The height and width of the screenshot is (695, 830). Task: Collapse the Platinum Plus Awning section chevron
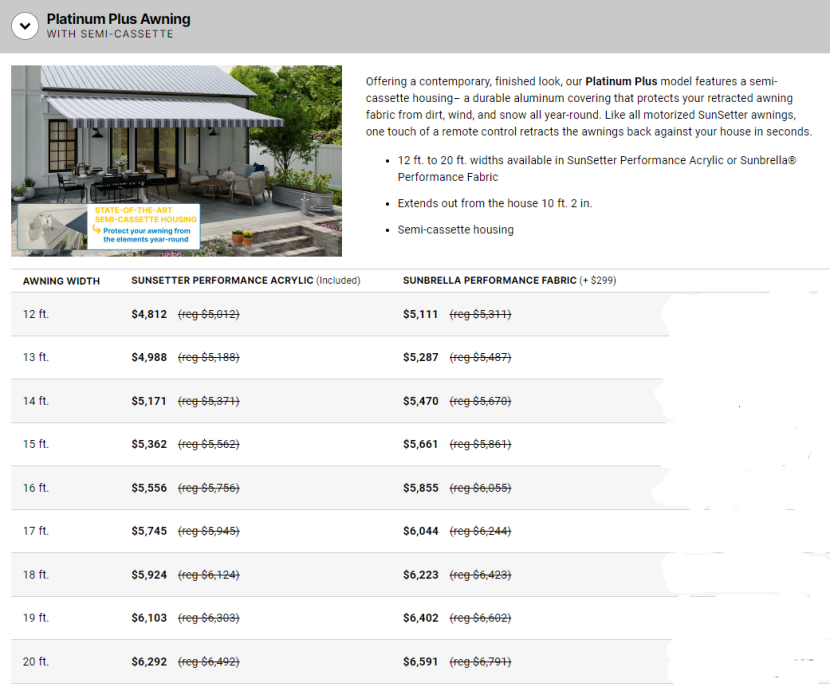[x=27, y=26]
